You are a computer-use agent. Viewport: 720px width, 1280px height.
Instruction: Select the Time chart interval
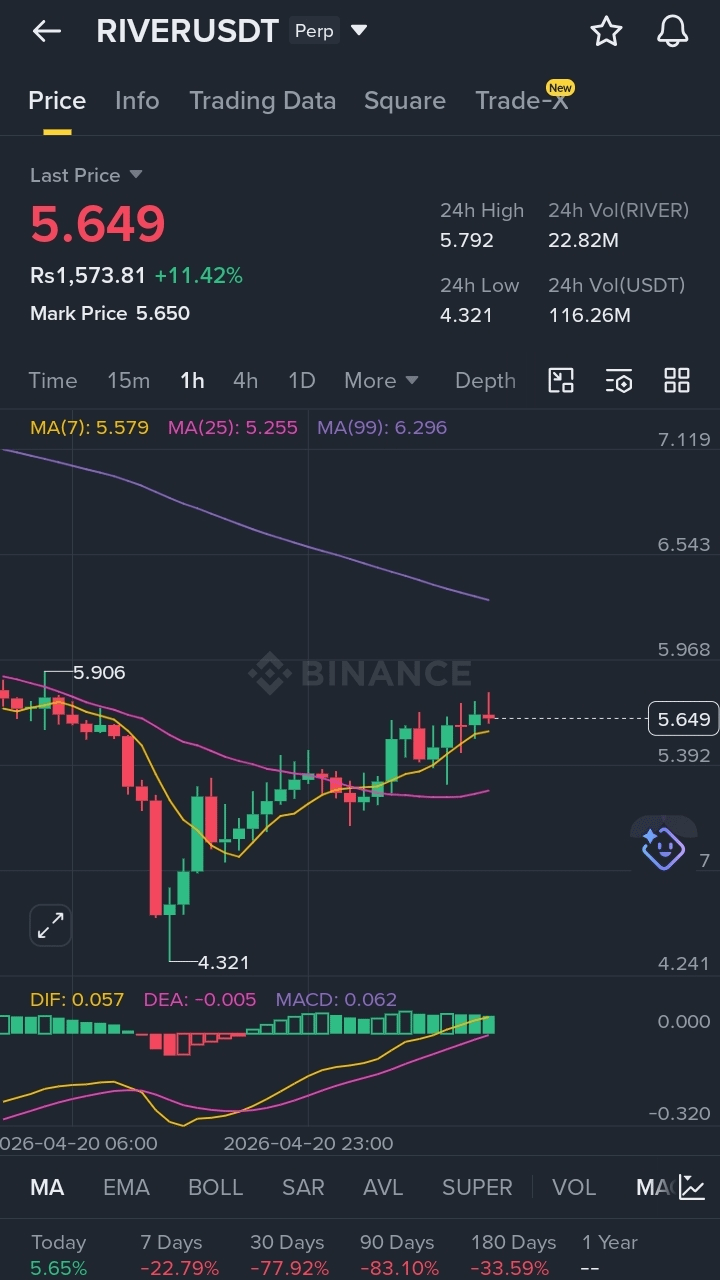click(x=53, y=381)
